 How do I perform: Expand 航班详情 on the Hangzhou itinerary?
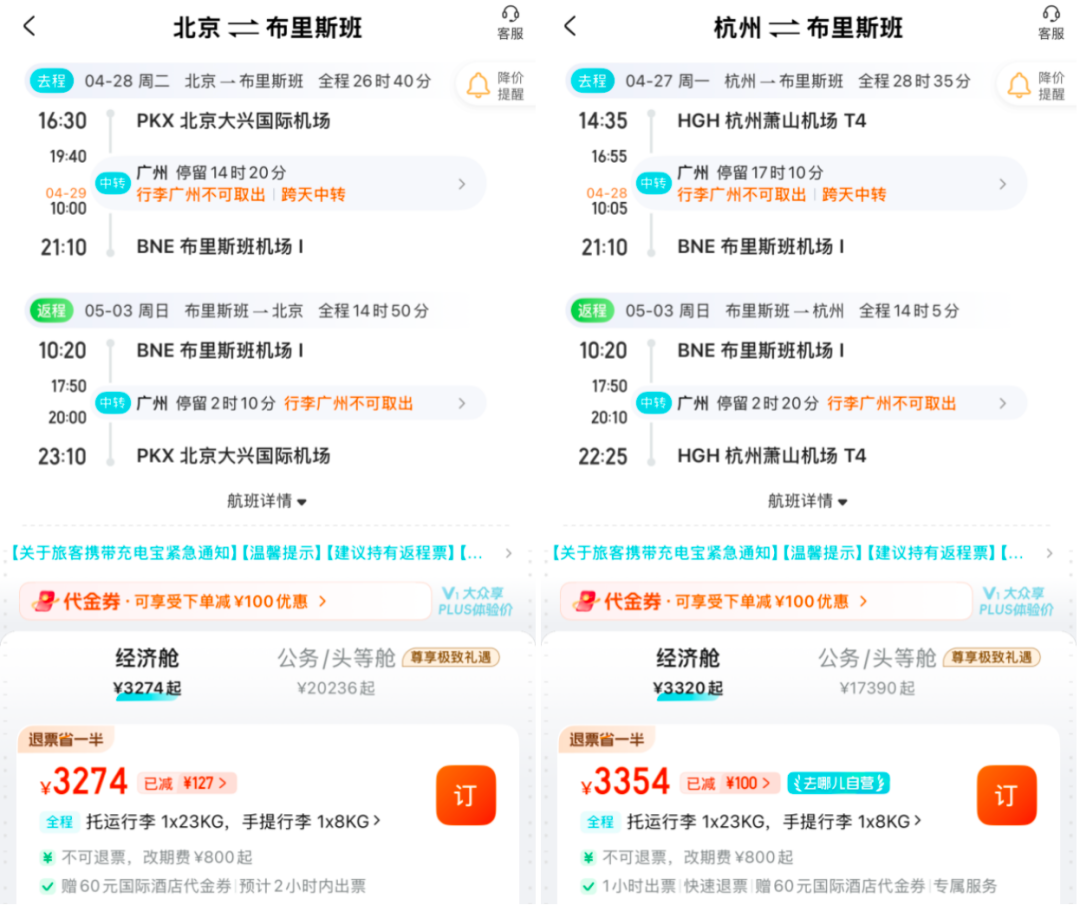pos(808,501)
